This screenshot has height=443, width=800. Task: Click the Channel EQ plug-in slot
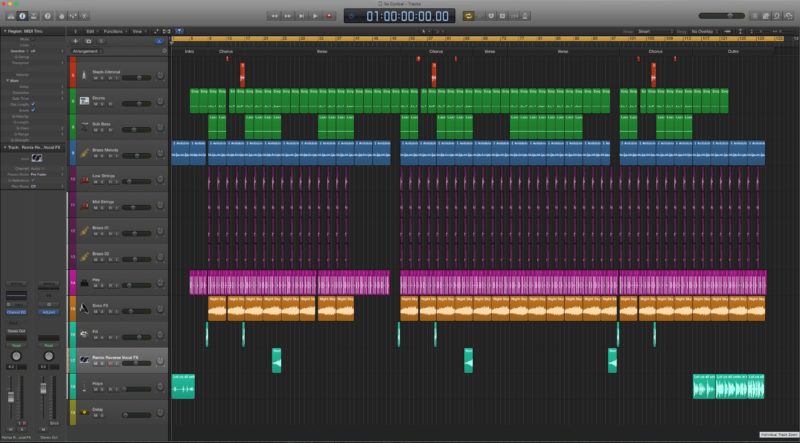(x=16, y=311)
